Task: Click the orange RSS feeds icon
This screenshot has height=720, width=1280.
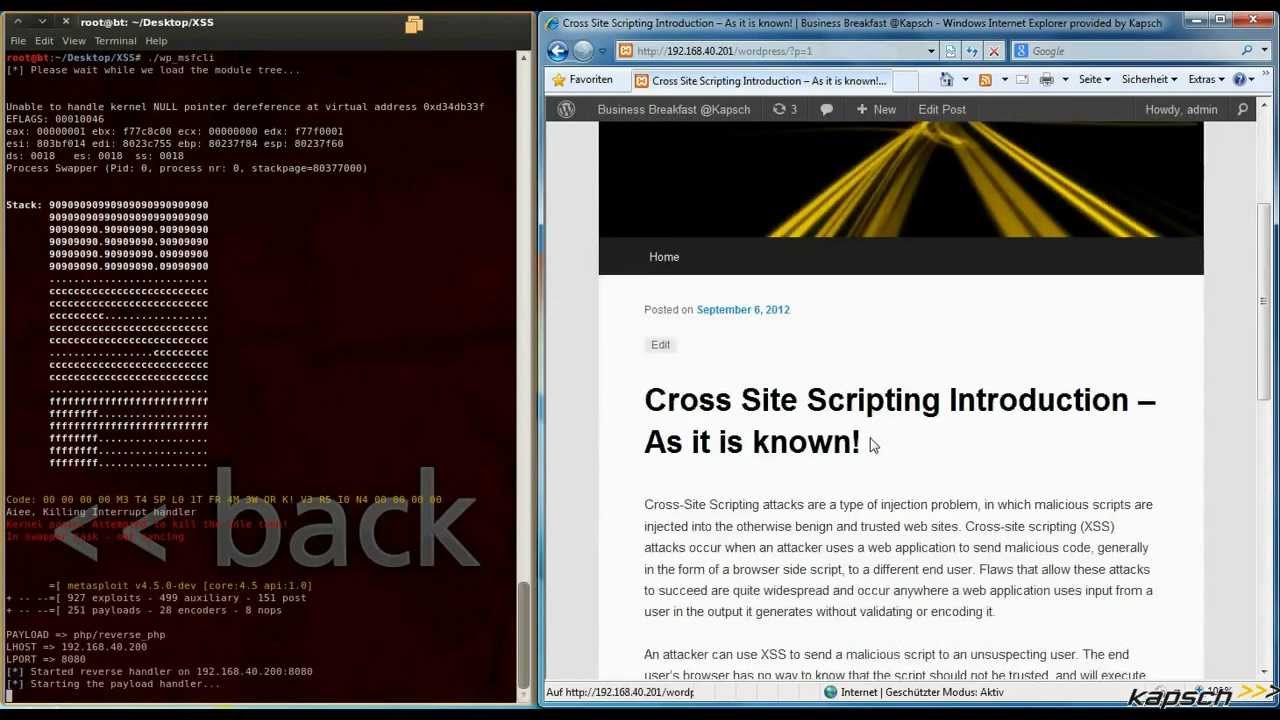Action: (x=985, y=79)
